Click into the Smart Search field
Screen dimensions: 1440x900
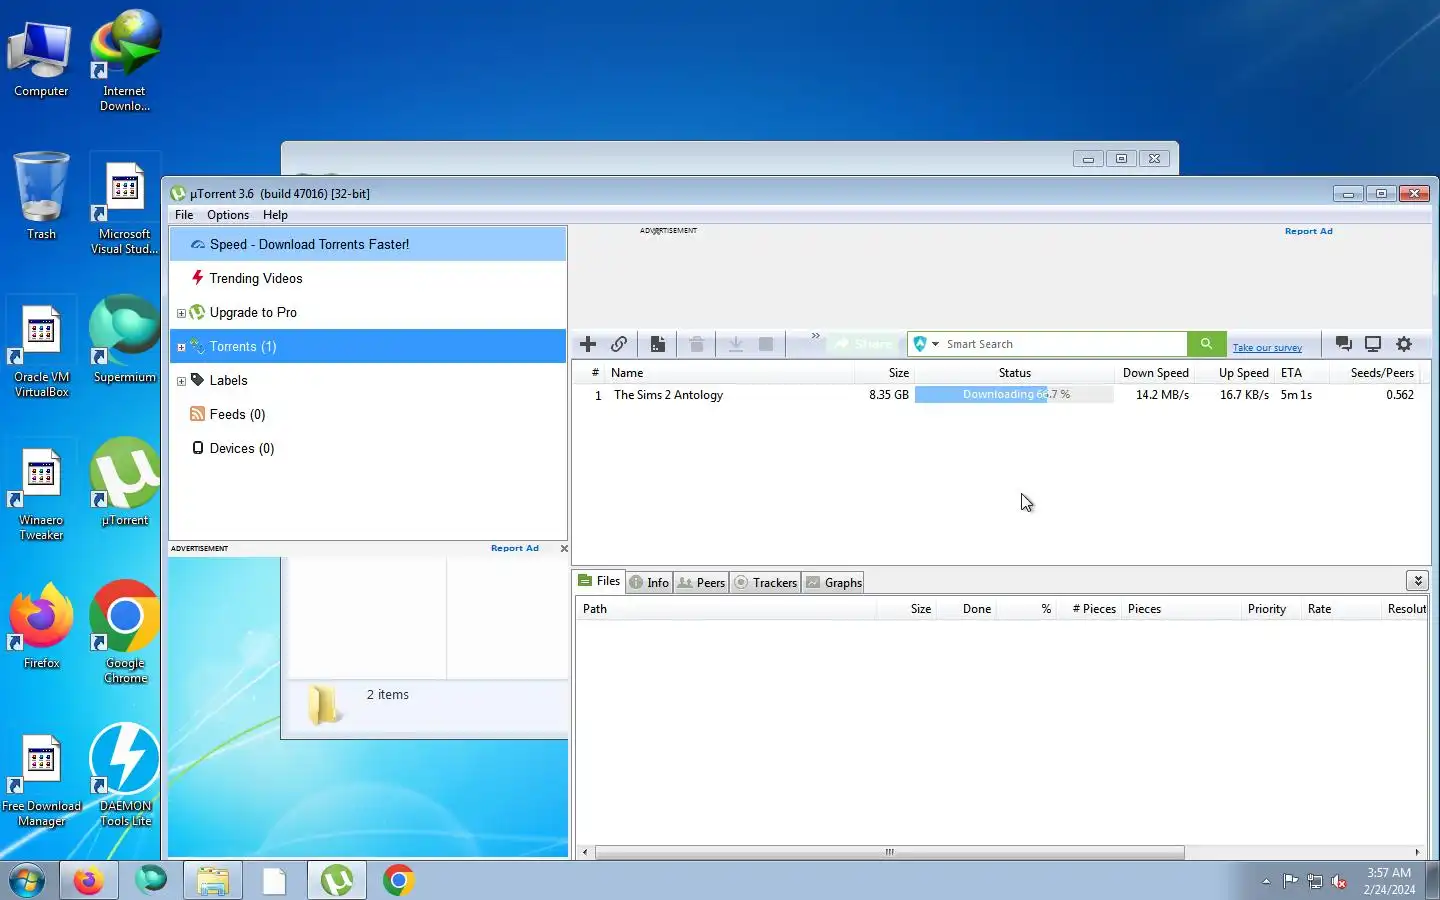click(x=1065, y=344)
